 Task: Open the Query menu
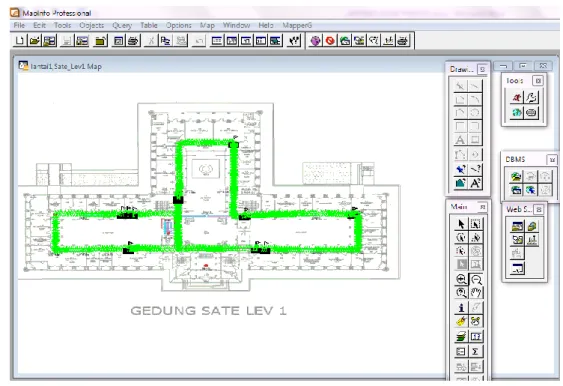pos(122,25)
